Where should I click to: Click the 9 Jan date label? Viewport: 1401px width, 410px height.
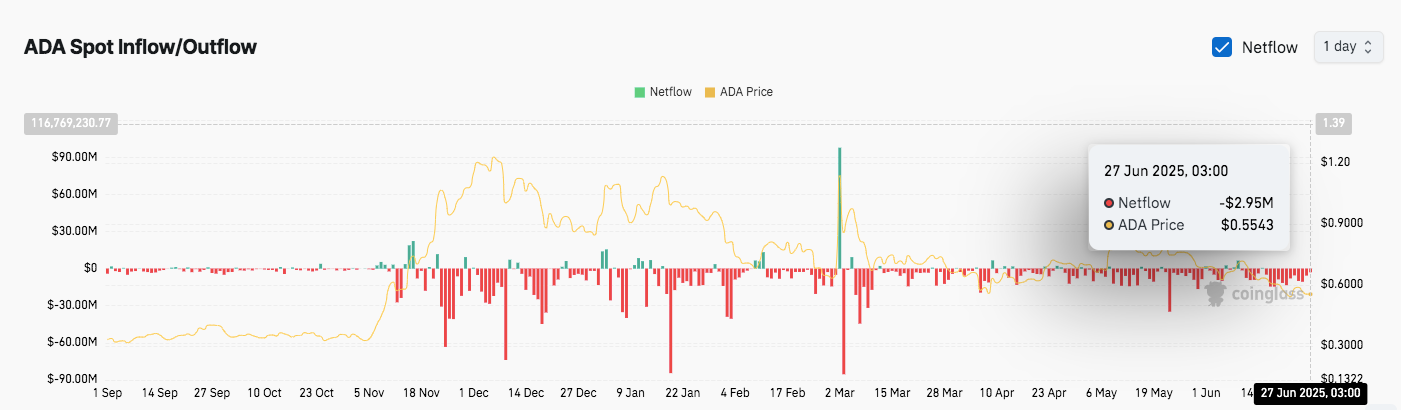tap(631, 393)
